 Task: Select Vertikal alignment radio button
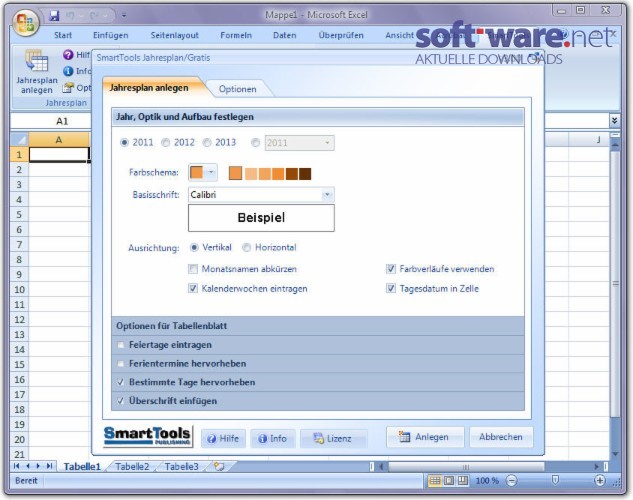pos(194,247)
